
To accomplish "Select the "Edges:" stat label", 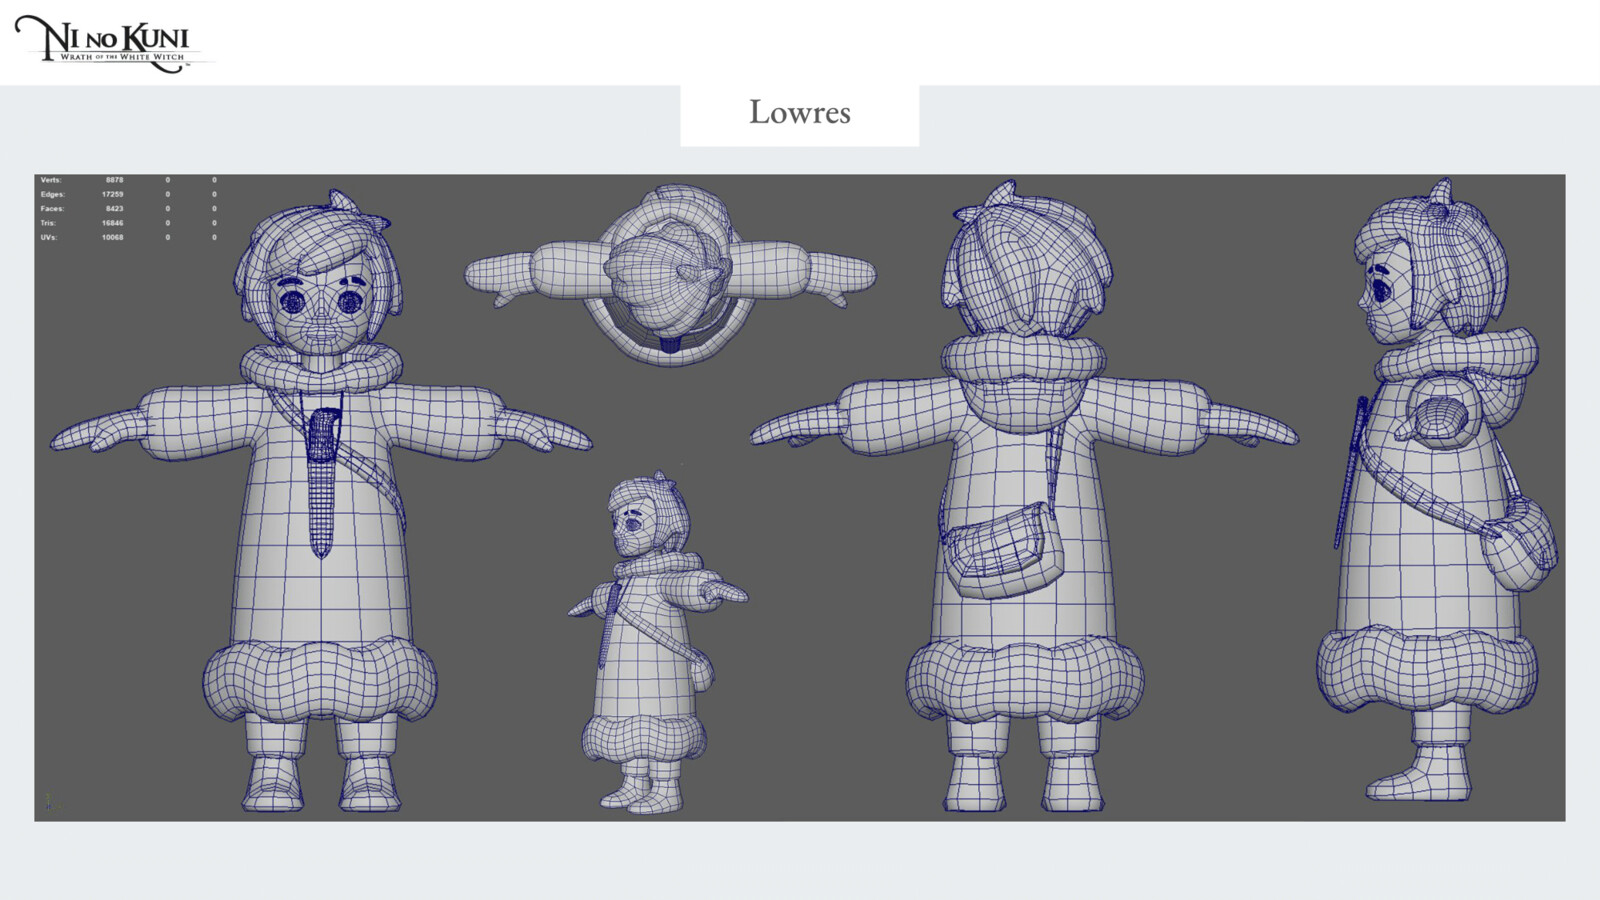I will [52, 194].
